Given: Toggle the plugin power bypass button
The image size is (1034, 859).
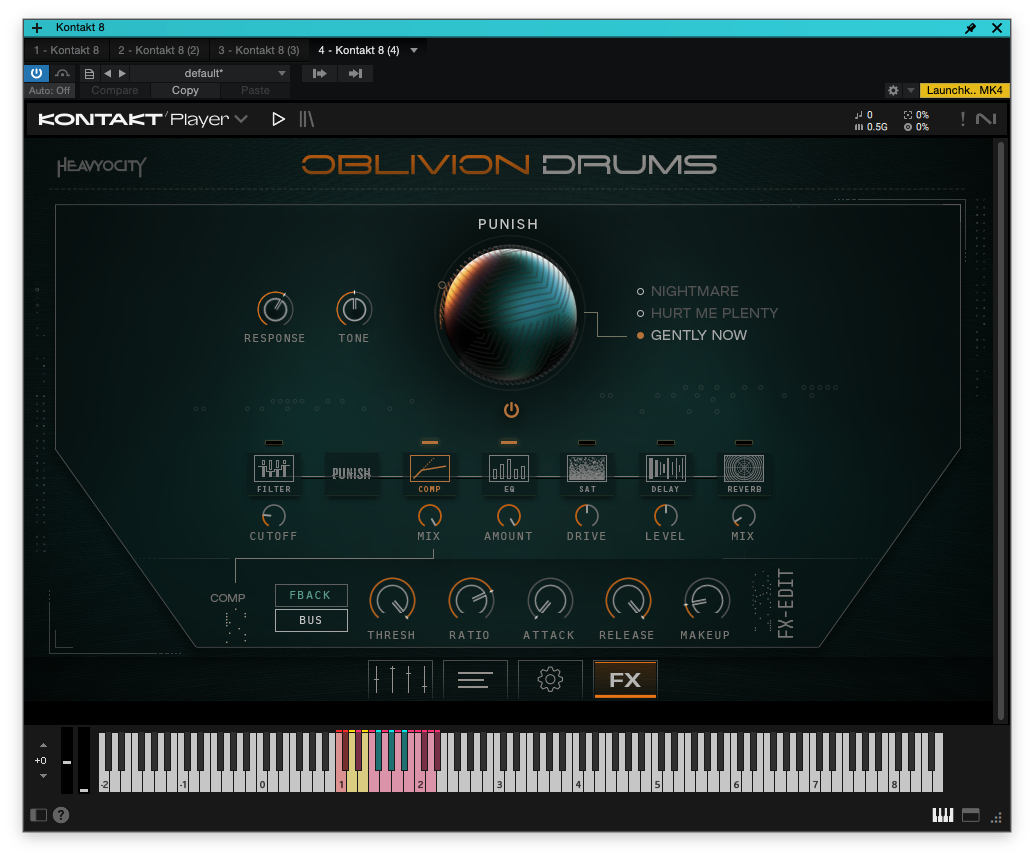Looking at the screenshot, I should pos(36,74).
